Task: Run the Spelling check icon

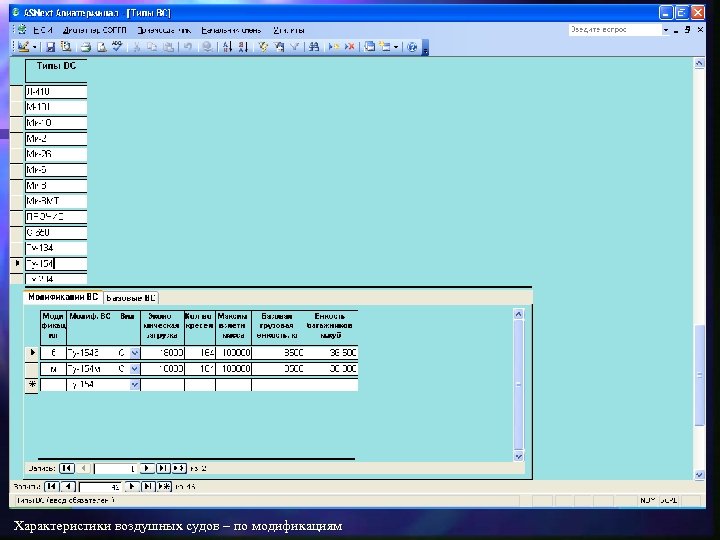Action: (x=117, y=46)
